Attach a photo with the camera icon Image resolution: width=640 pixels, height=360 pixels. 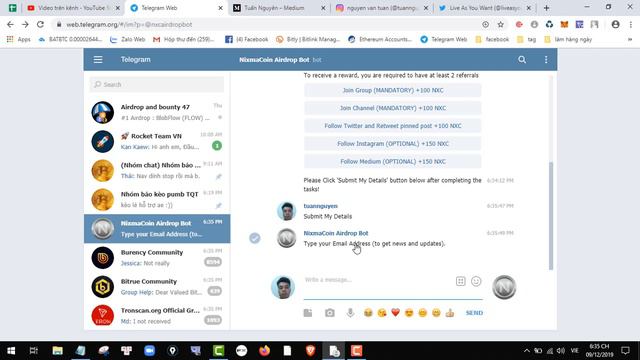pos(329,313)
